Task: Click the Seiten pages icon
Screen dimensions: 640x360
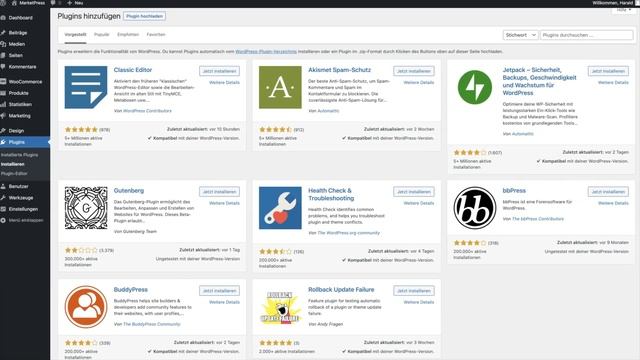Action: click(3, 55)
